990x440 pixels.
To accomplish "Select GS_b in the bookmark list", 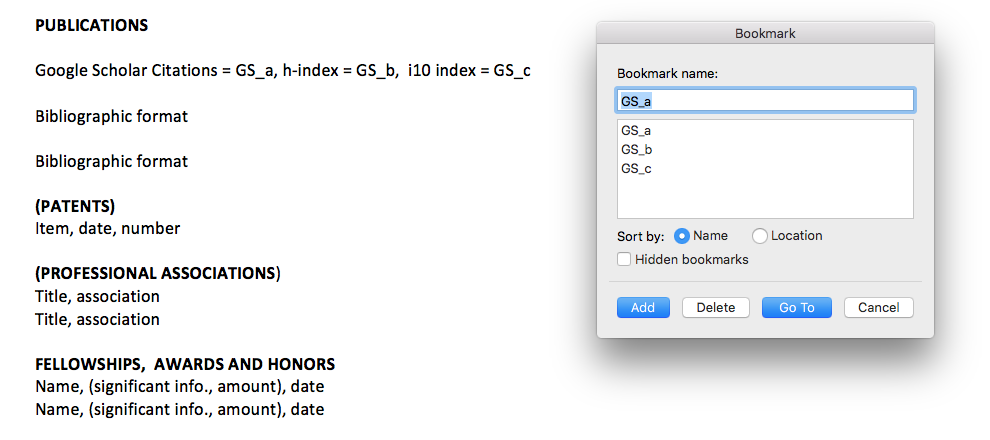I will 636,150.
